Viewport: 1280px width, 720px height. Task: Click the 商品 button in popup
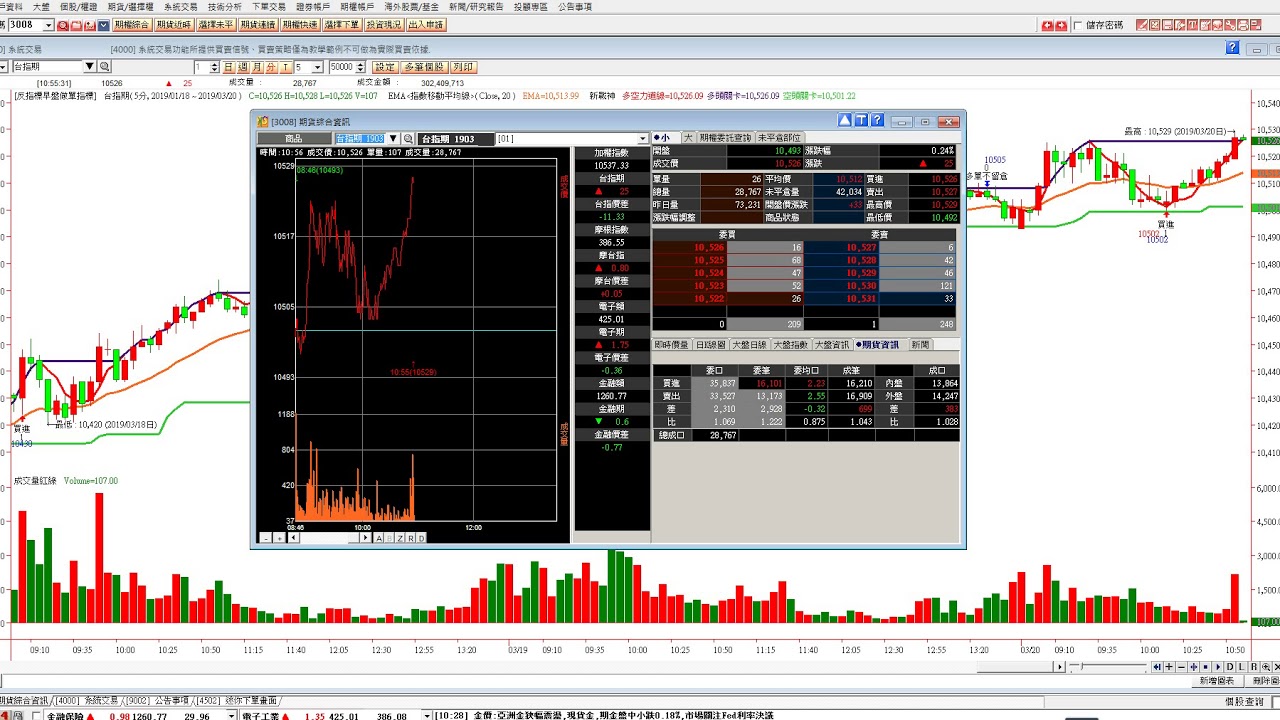tap(294, 139)
